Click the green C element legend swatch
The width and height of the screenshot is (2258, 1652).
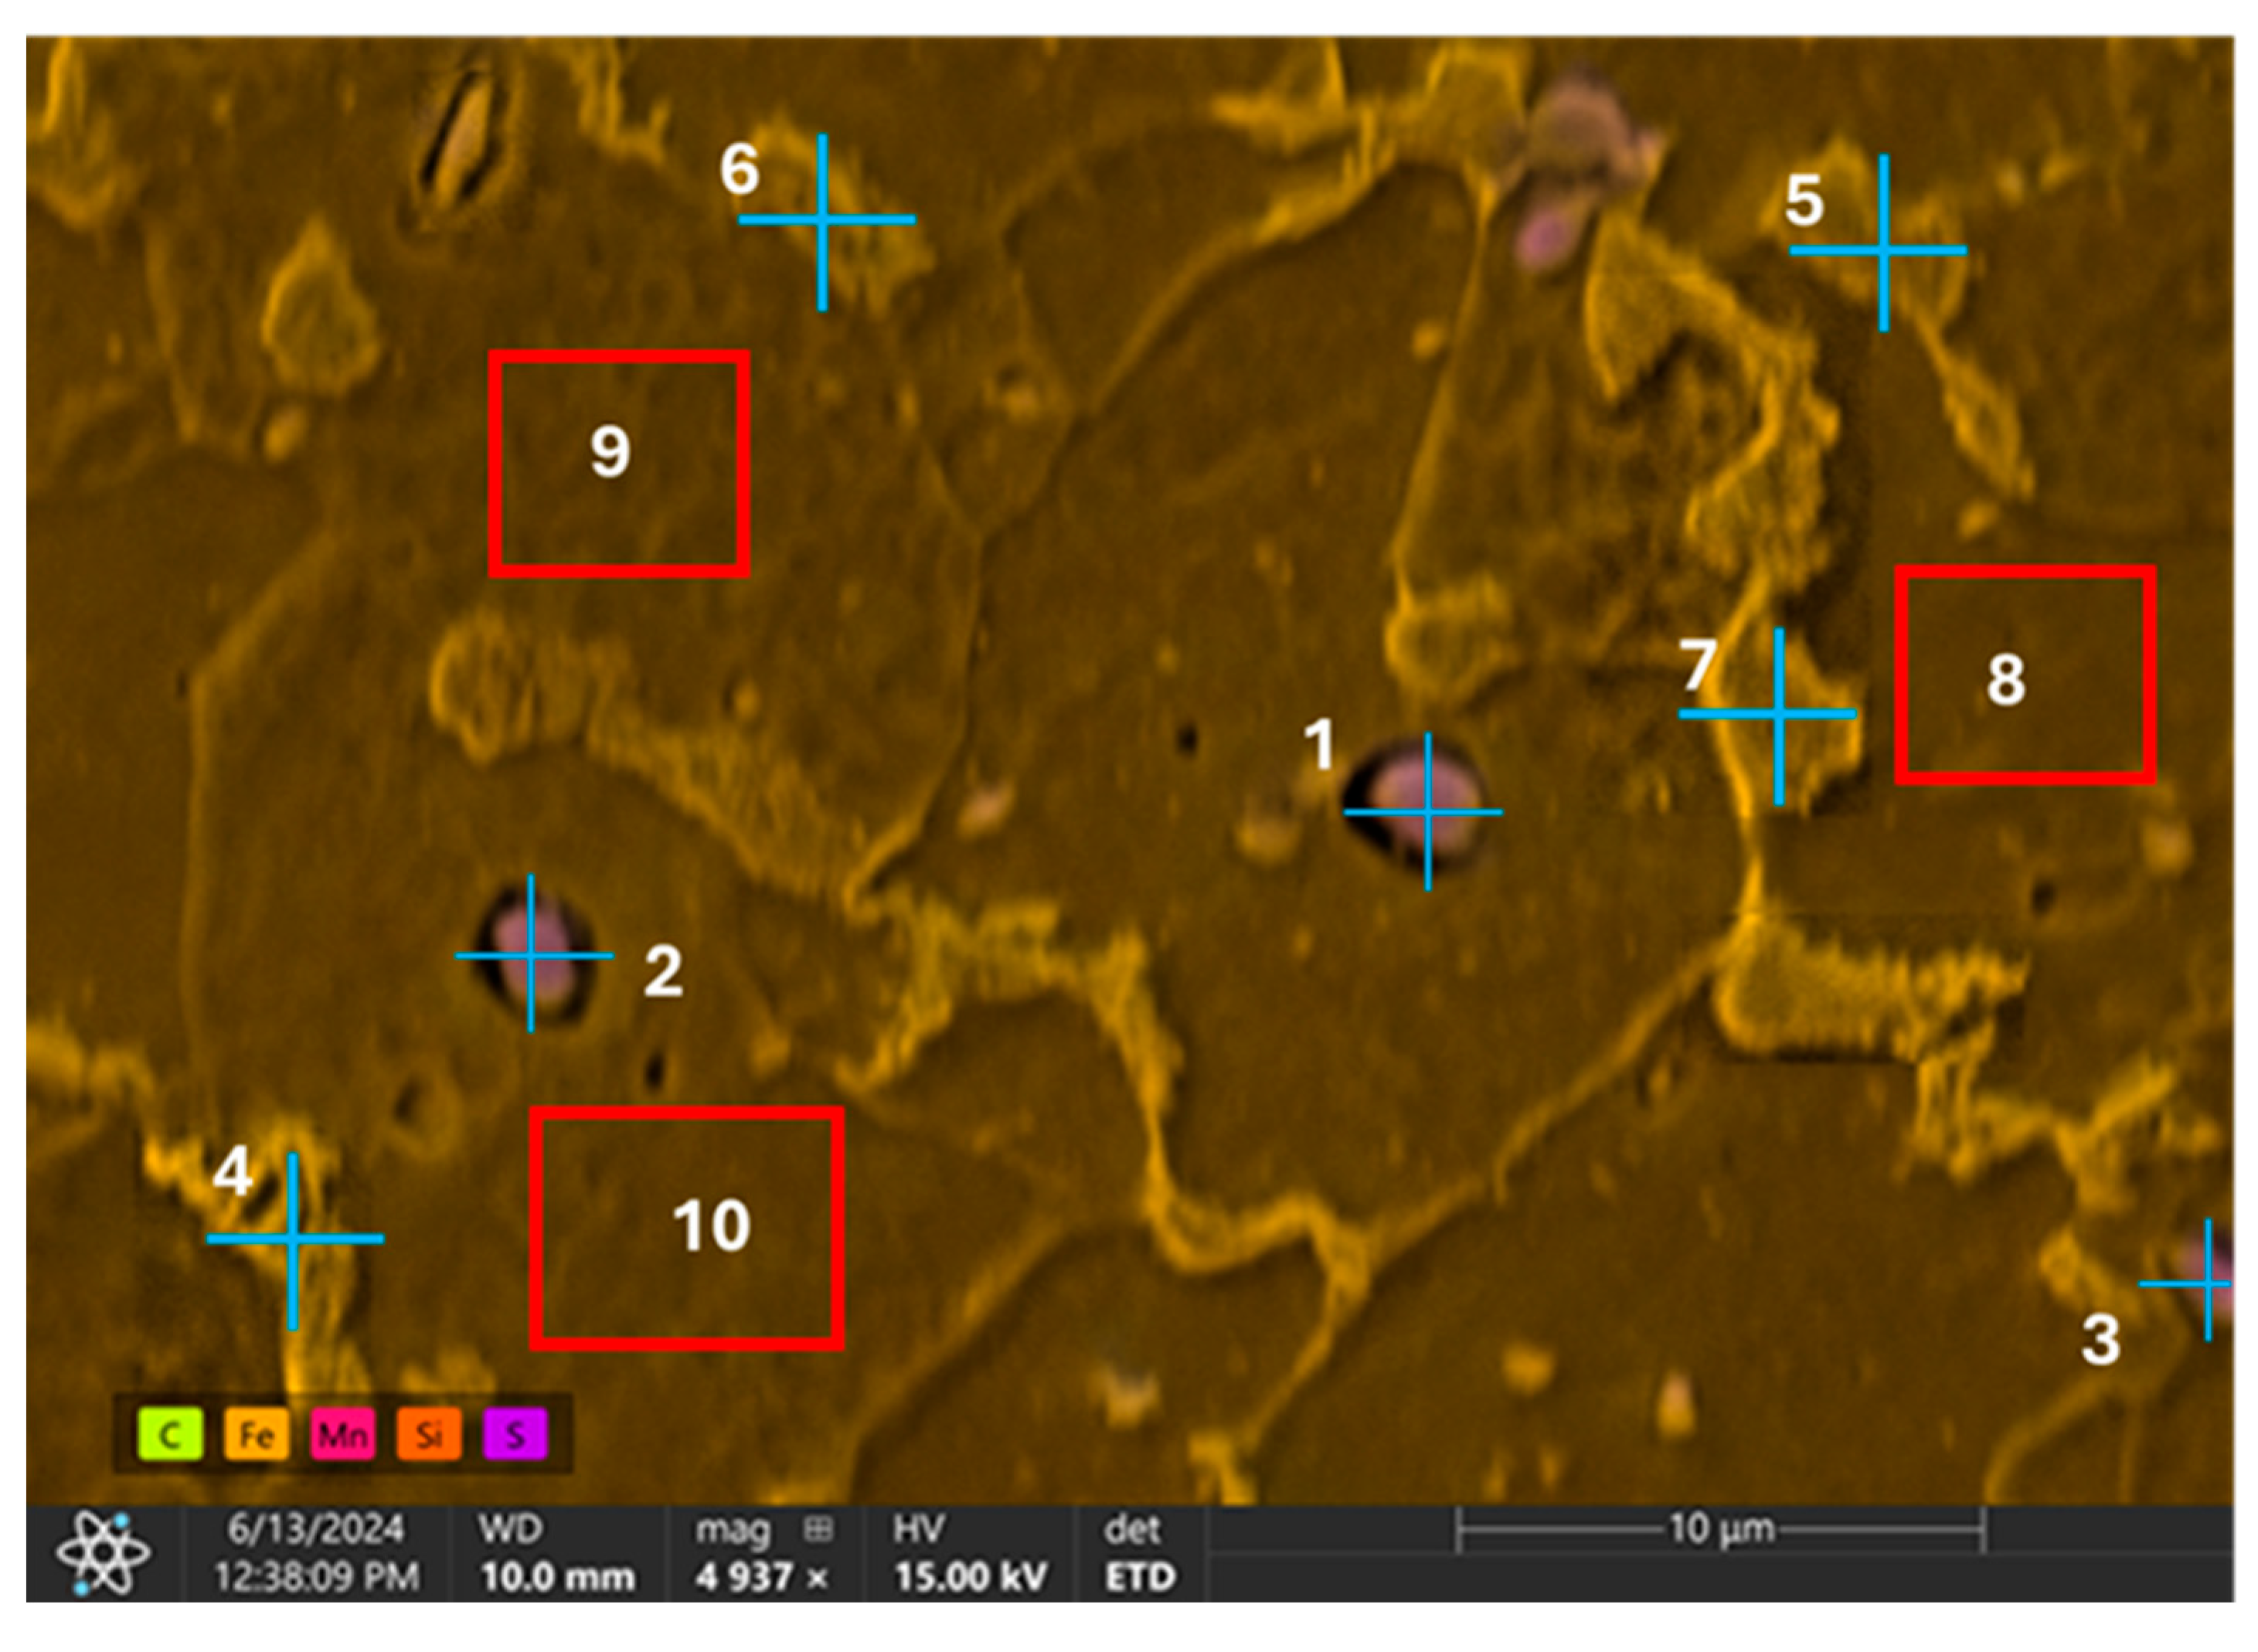170,1435
